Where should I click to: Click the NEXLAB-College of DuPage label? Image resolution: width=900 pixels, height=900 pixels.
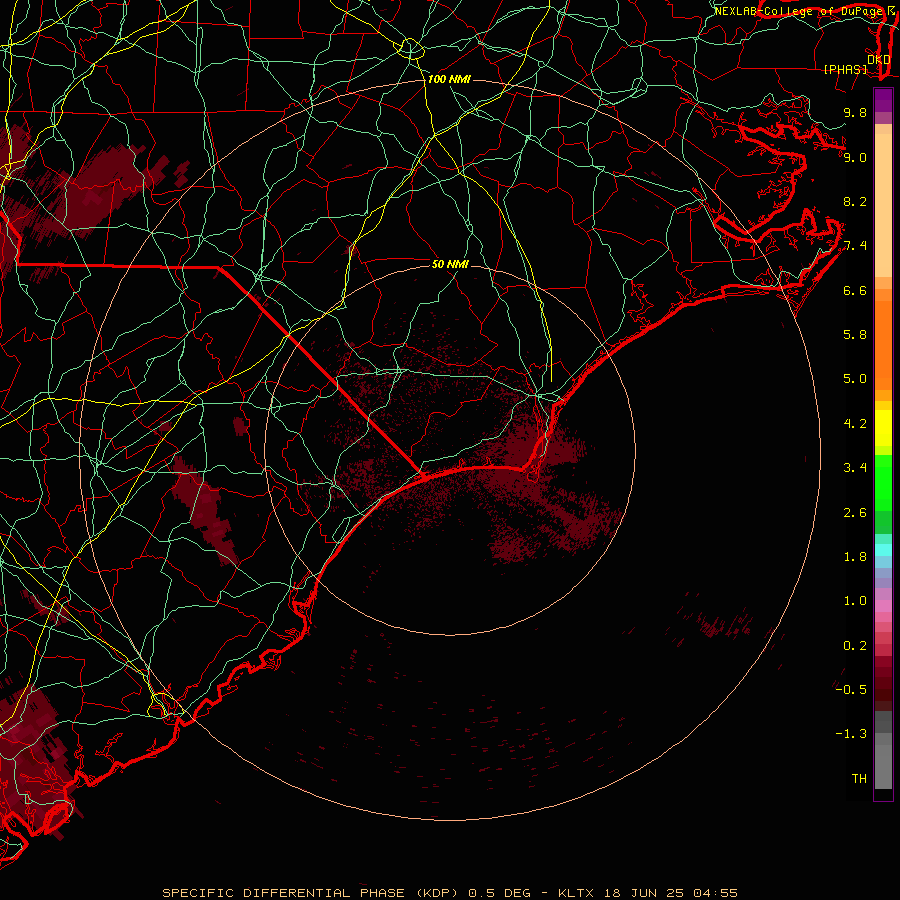pyautogui.click(x=798, y=11)
